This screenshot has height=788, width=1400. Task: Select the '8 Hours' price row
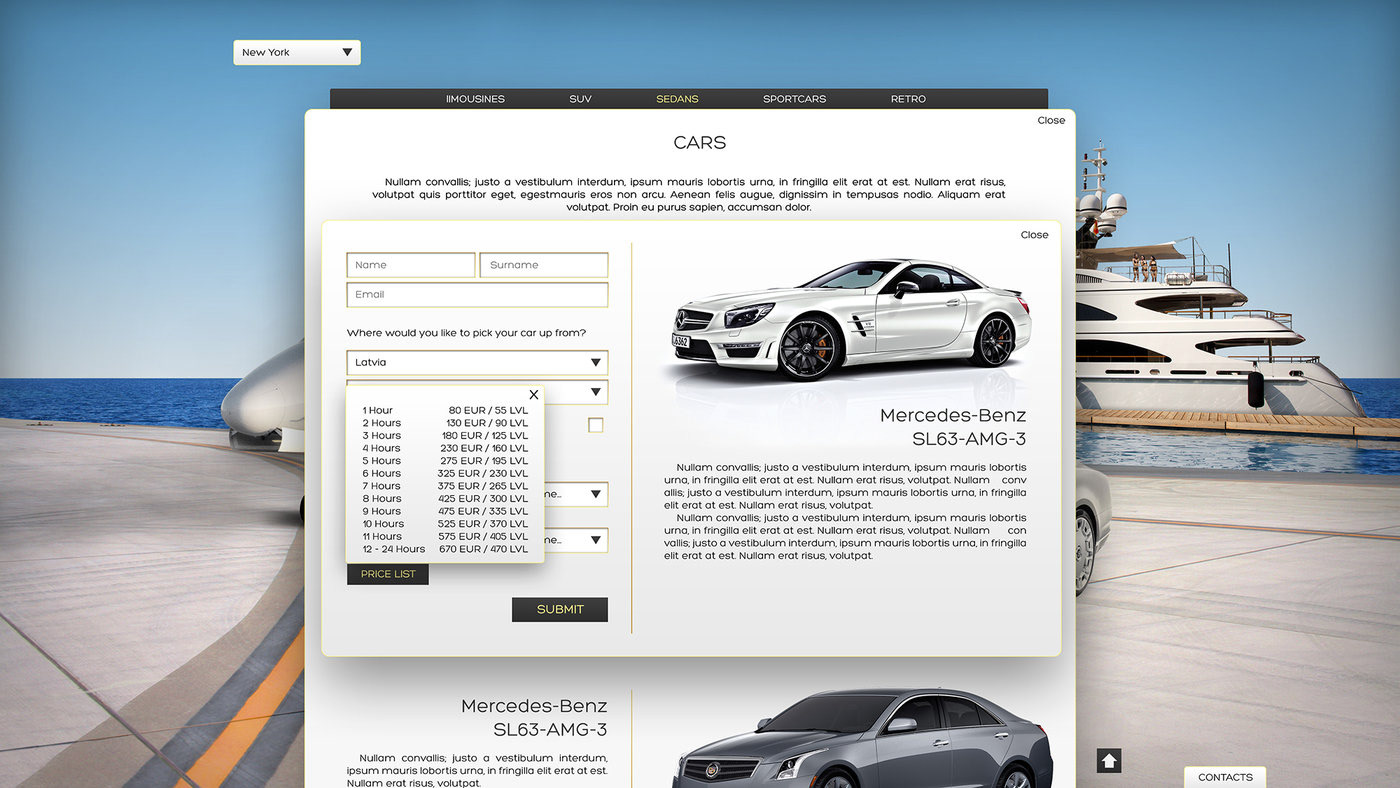point(445,499)
